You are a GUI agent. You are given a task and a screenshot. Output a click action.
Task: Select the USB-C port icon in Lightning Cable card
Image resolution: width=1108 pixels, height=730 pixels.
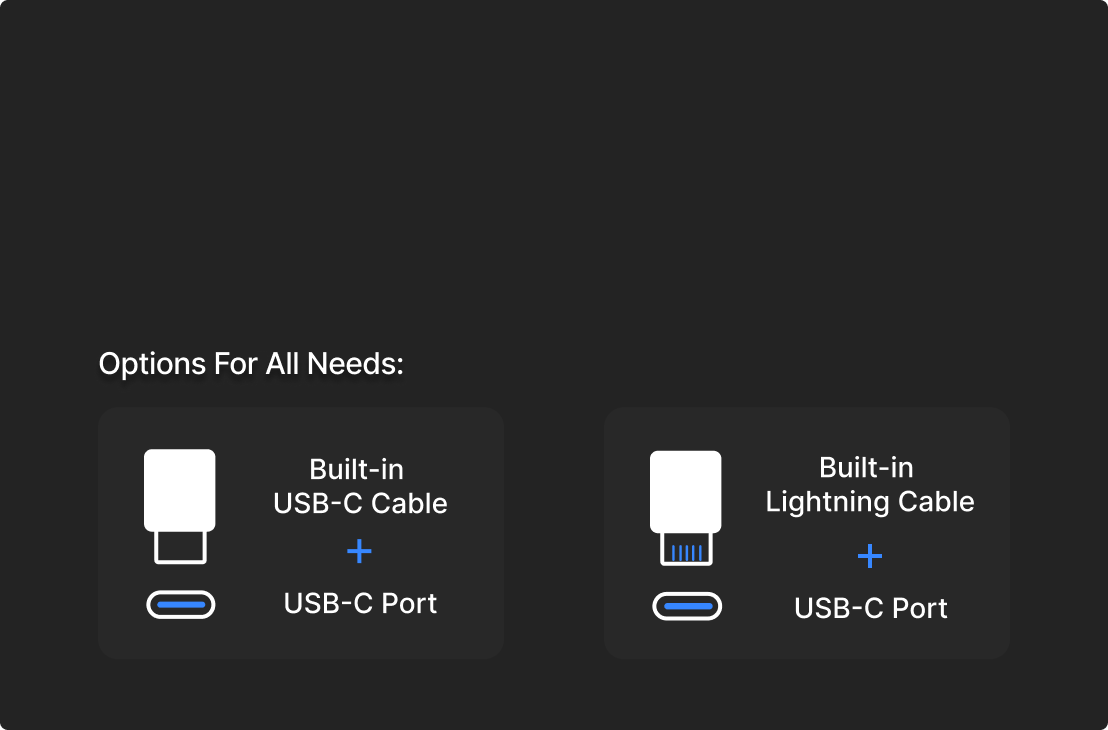[x=687, y=607]
